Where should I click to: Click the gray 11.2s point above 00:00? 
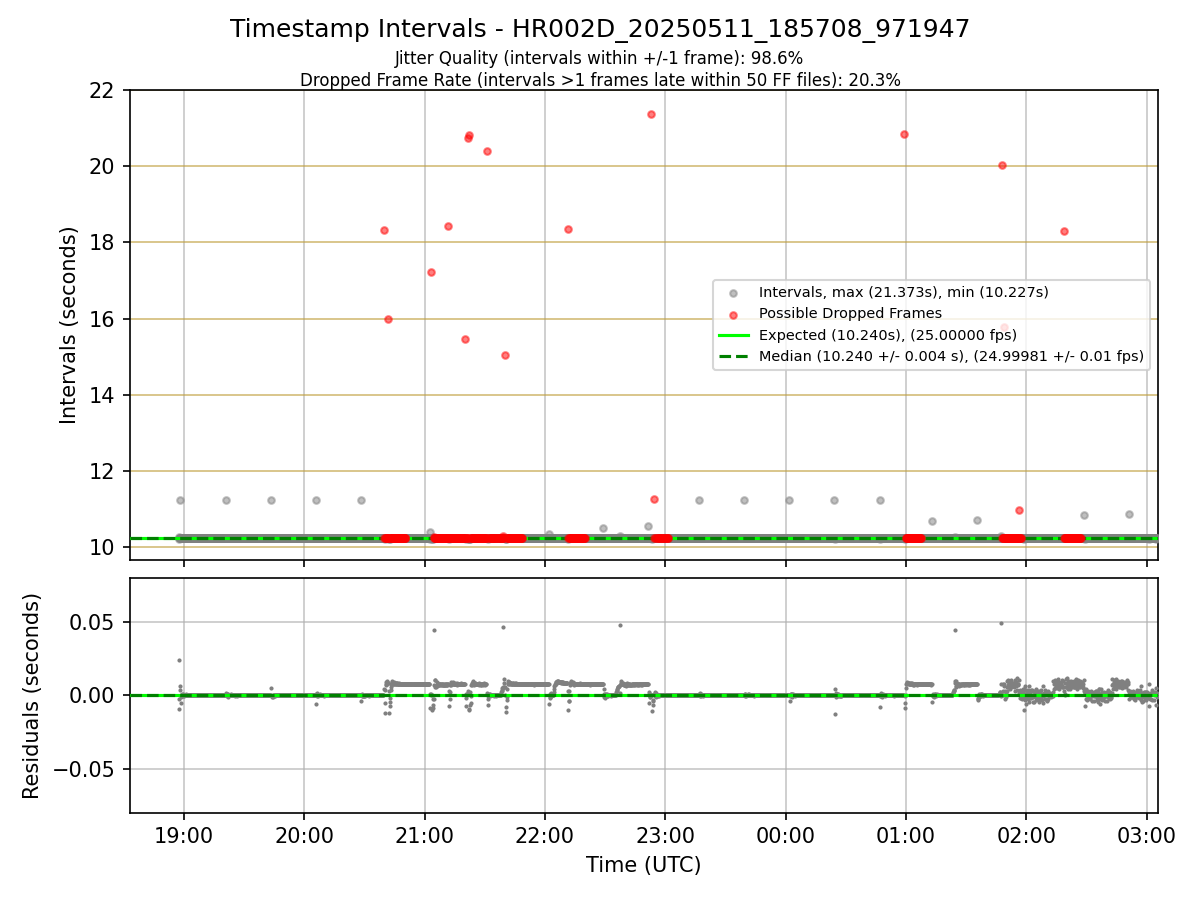[x=789, y=500]
